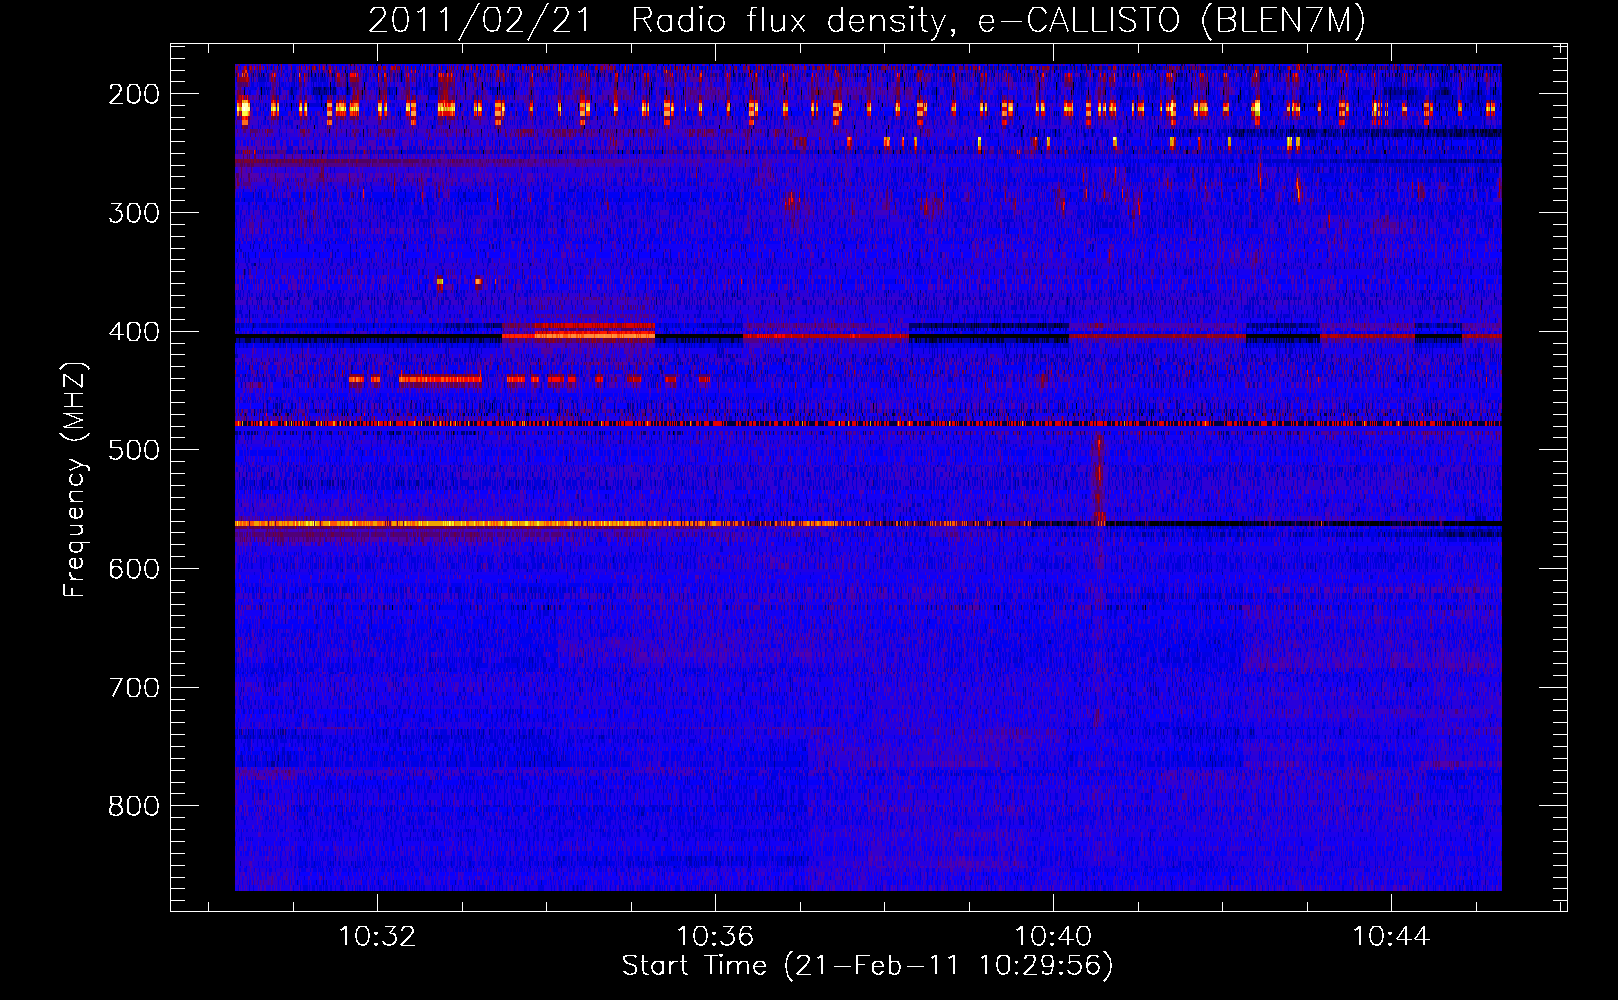
Task: Select the 'Frequency (MHZ)' axis label
Action: (x=75, y=479)
